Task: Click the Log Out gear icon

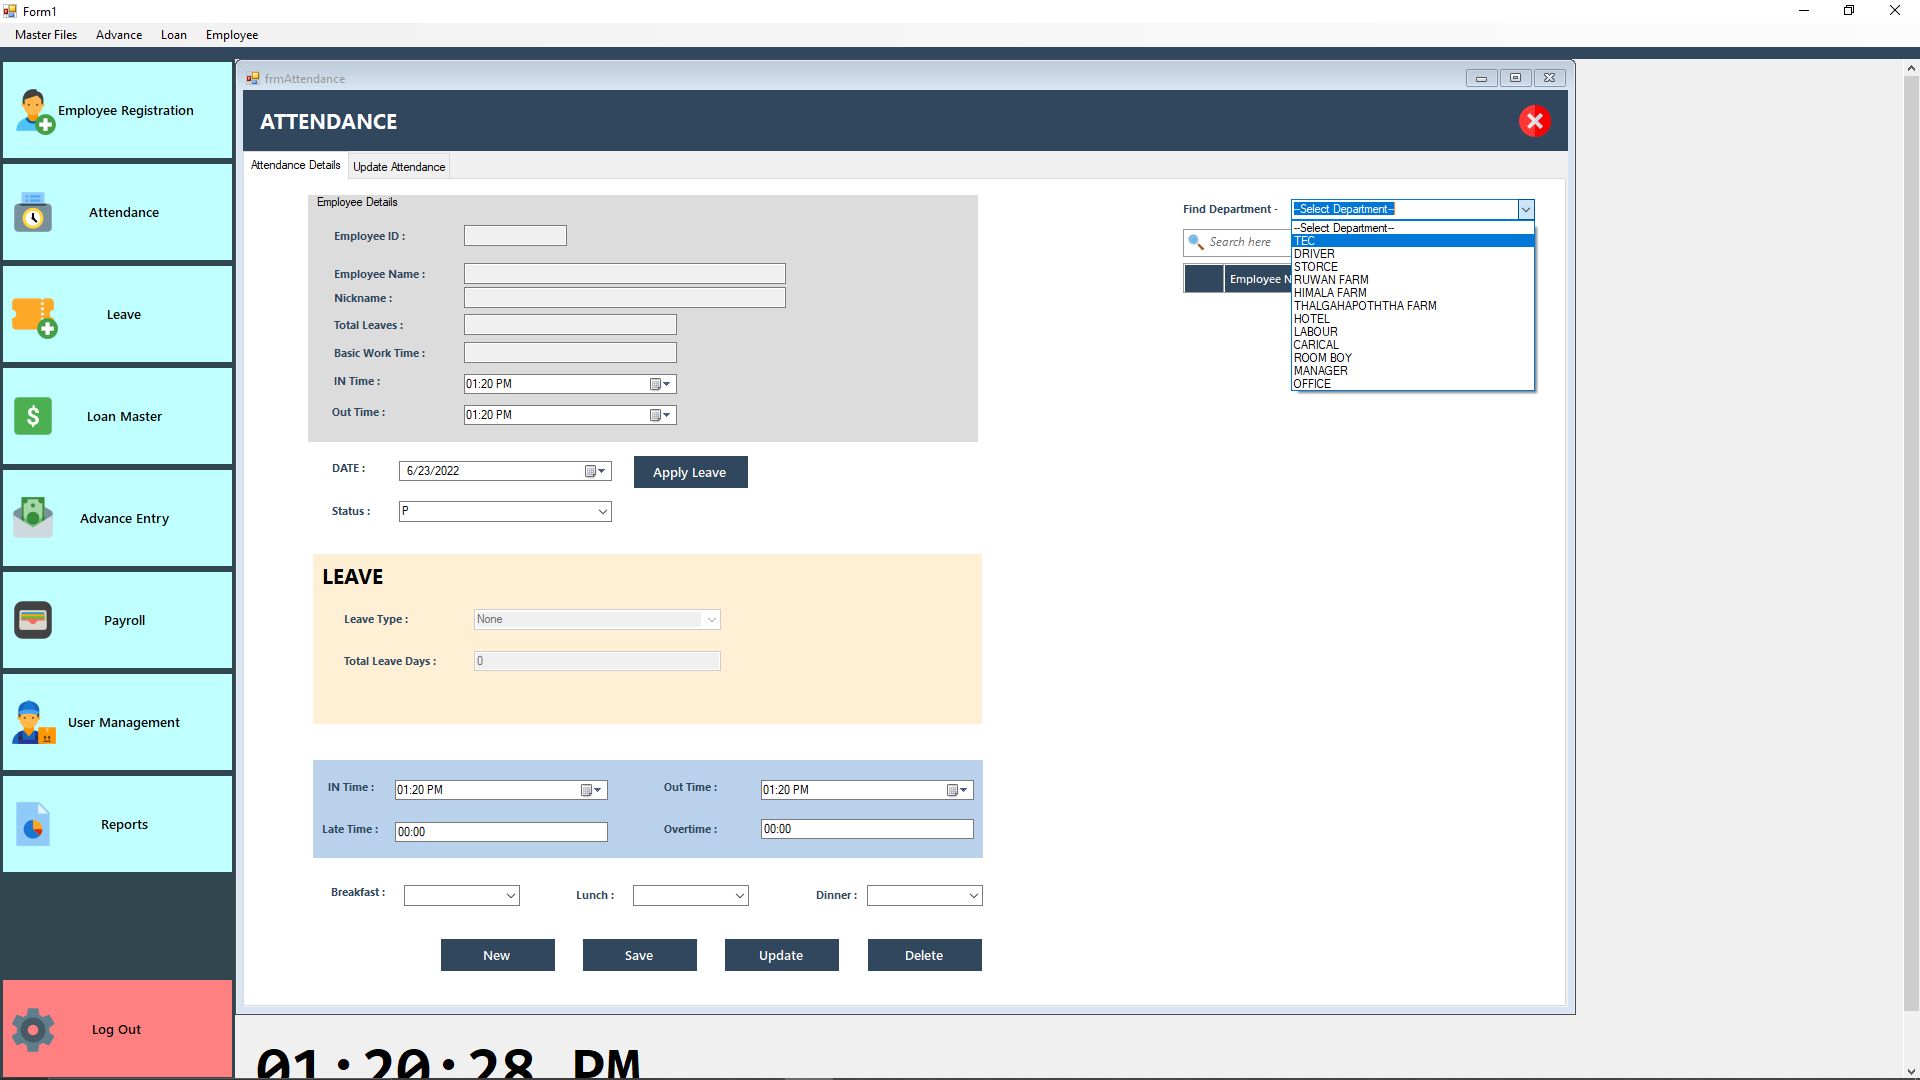Action: 33,1029
